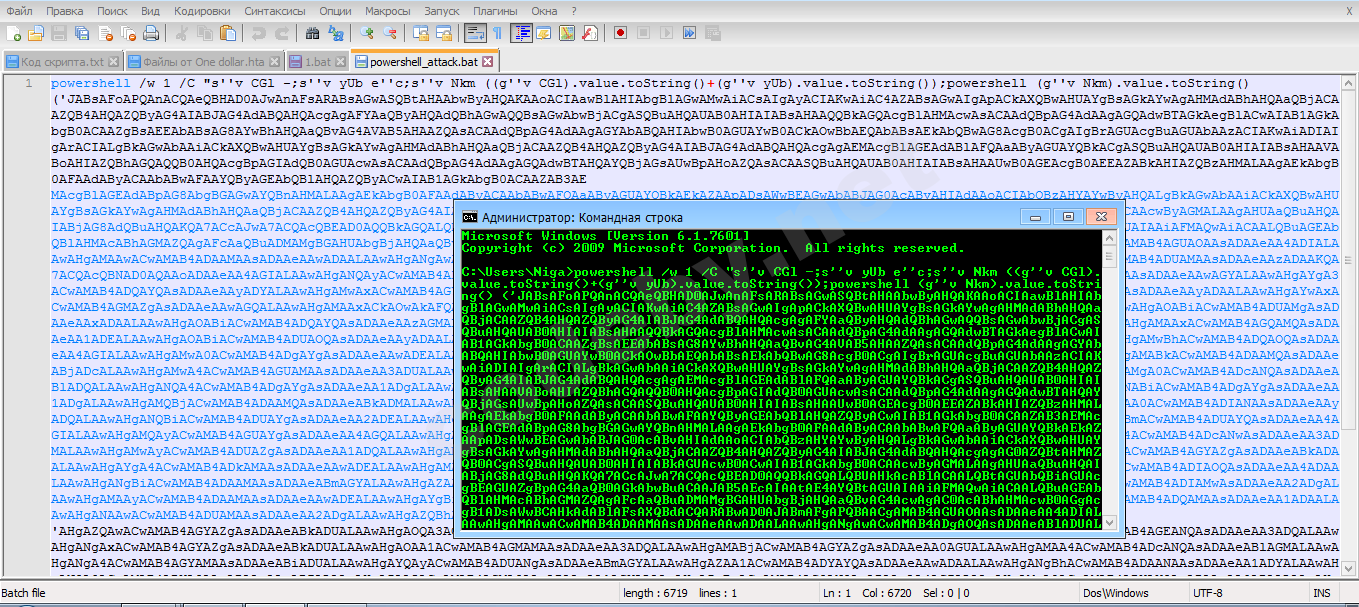The width and height of the screenshot is (1359, 607).
Task: Open the Document Map icon
Action: (x=567, y=33)
